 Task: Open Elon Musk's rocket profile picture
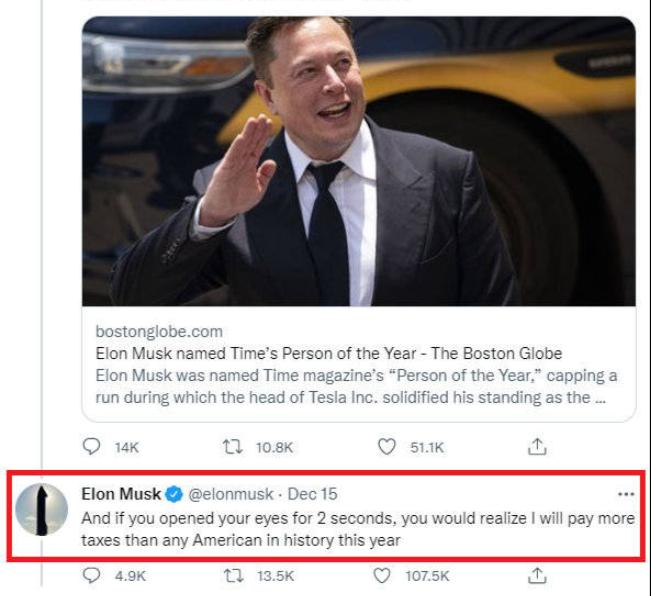tap(42, 509)
